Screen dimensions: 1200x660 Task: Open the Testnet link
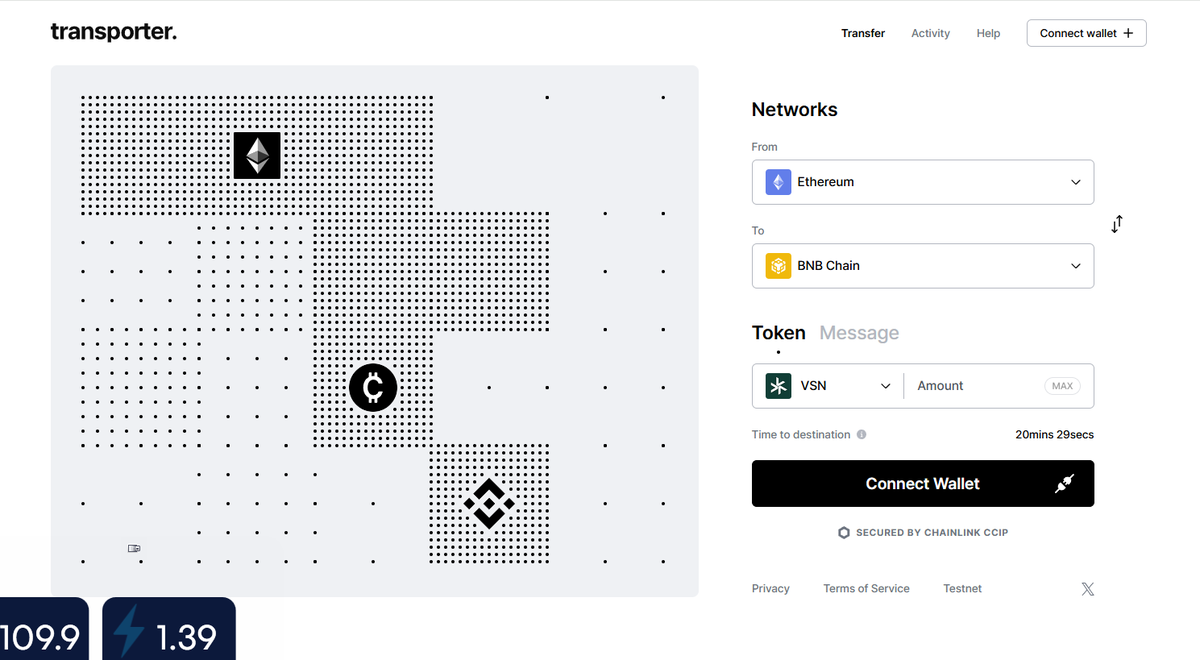click(962, 589)
